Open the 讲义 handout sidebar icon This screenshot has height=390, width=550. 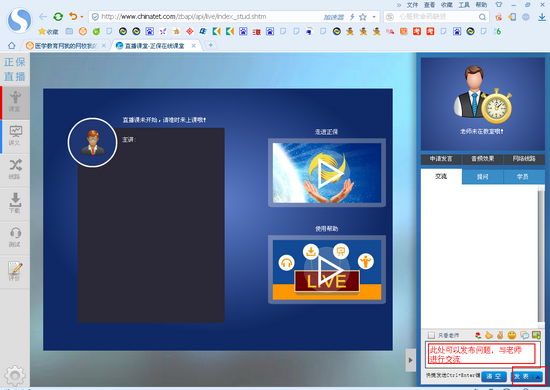point(15,136)
